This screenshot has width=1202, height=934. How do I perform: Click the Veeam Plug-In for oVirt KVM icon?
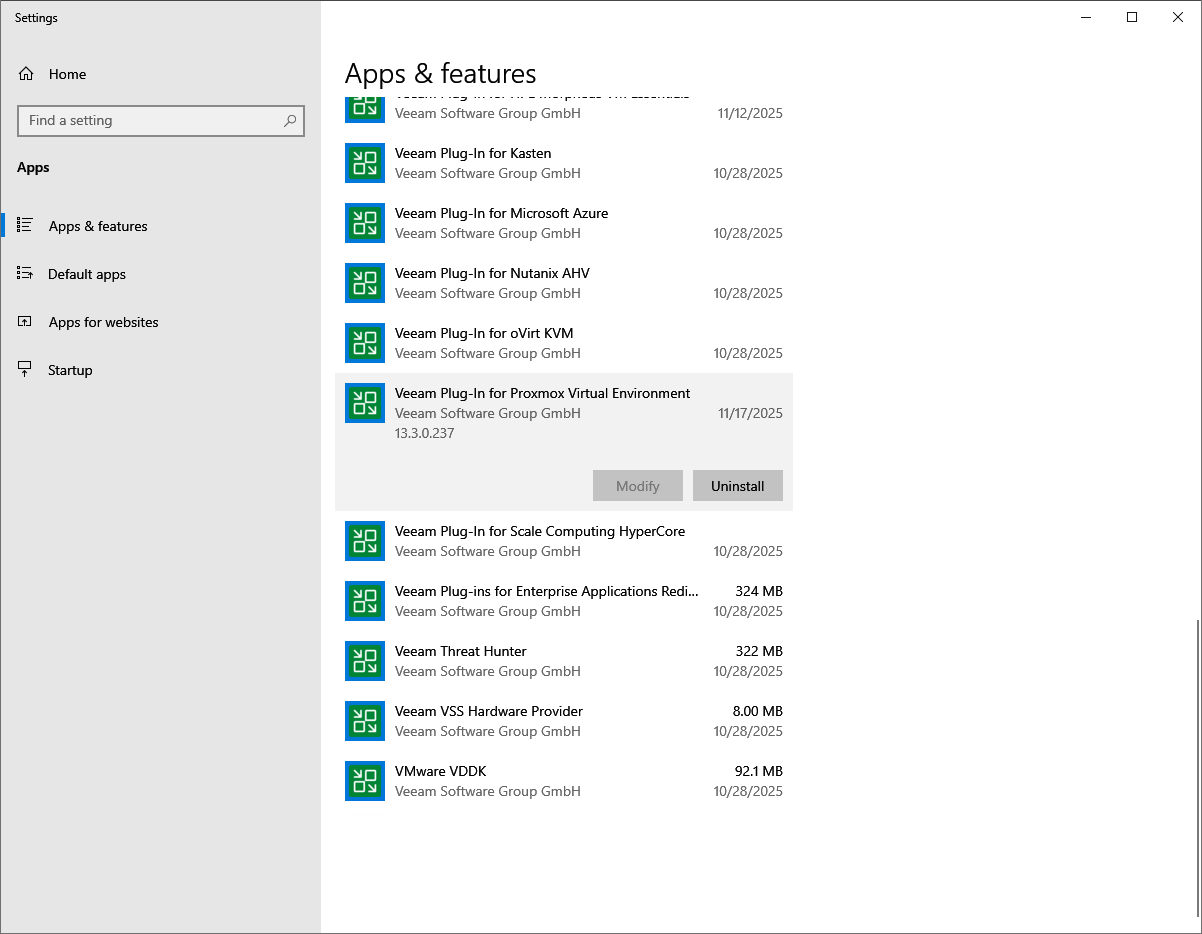coord(365,343)
